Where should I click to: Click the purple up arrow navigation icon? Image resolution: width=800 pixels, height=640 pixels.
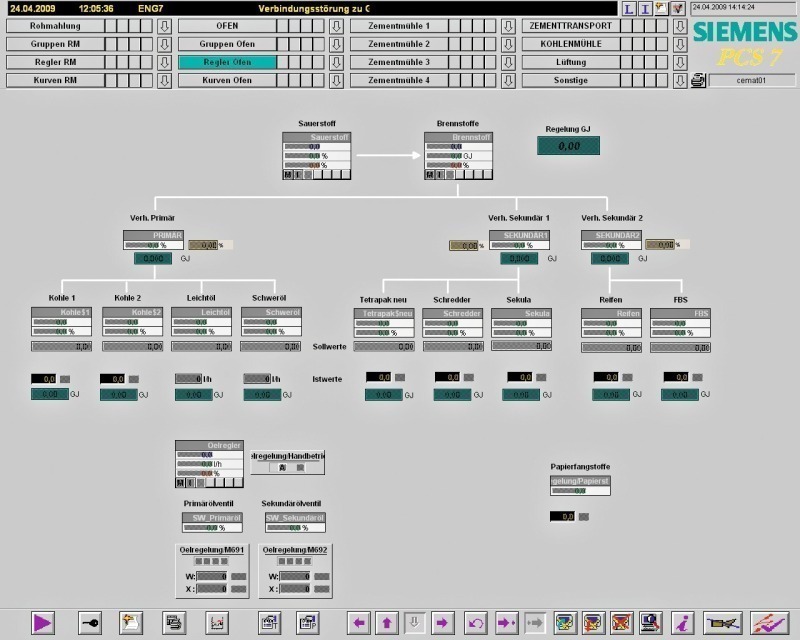coord(387,622)
